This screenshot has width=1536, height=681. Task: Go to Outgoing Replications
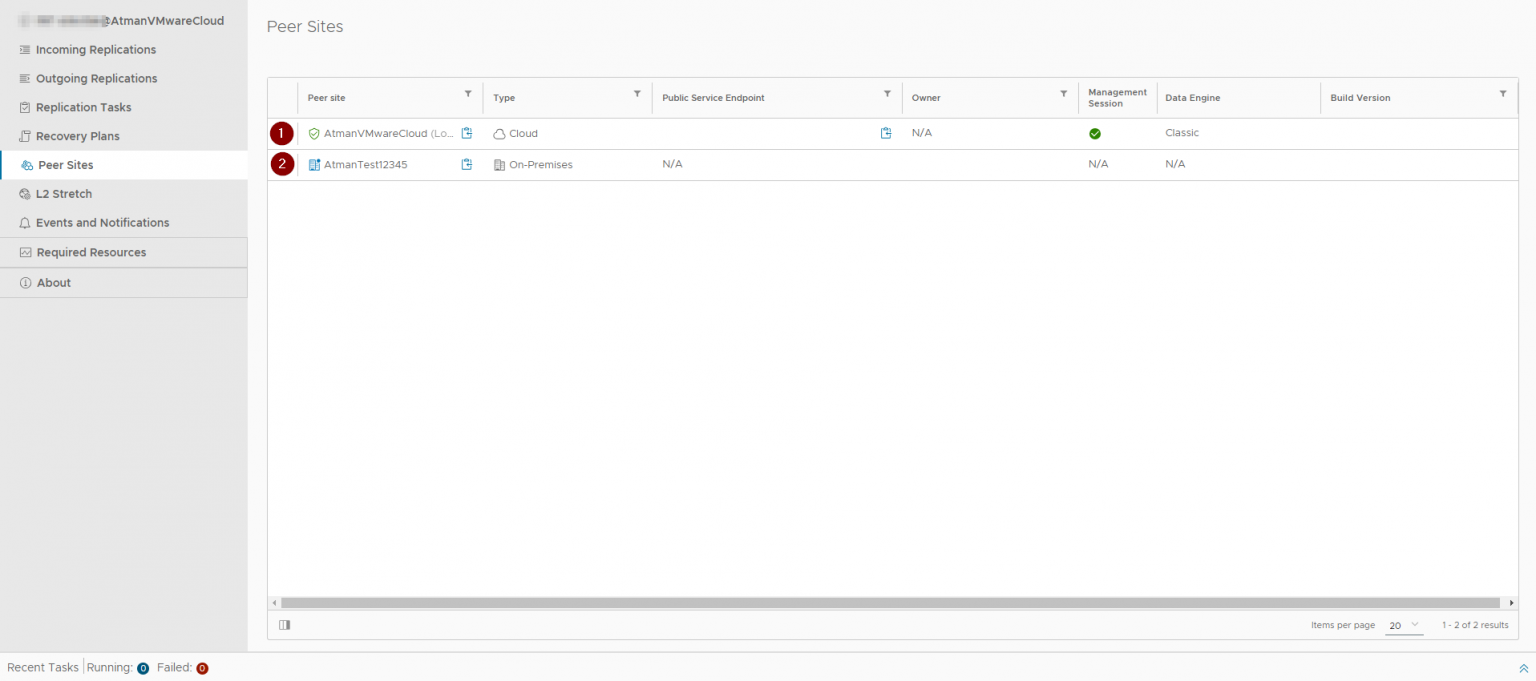point(96,78)
